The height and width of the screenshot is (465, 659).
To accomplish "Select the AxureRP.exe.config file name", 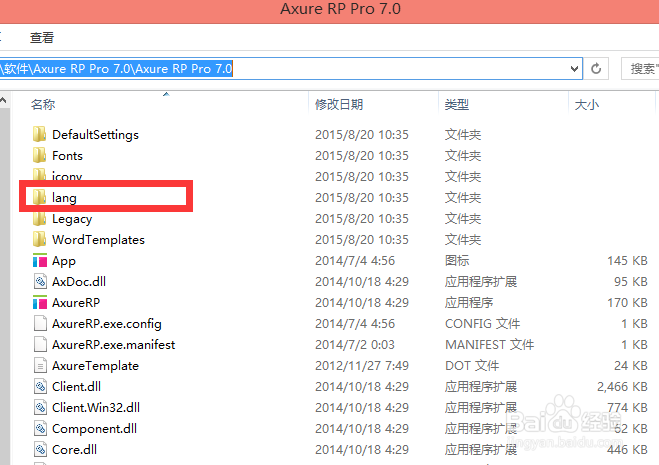I will click(x=107, y=324).
